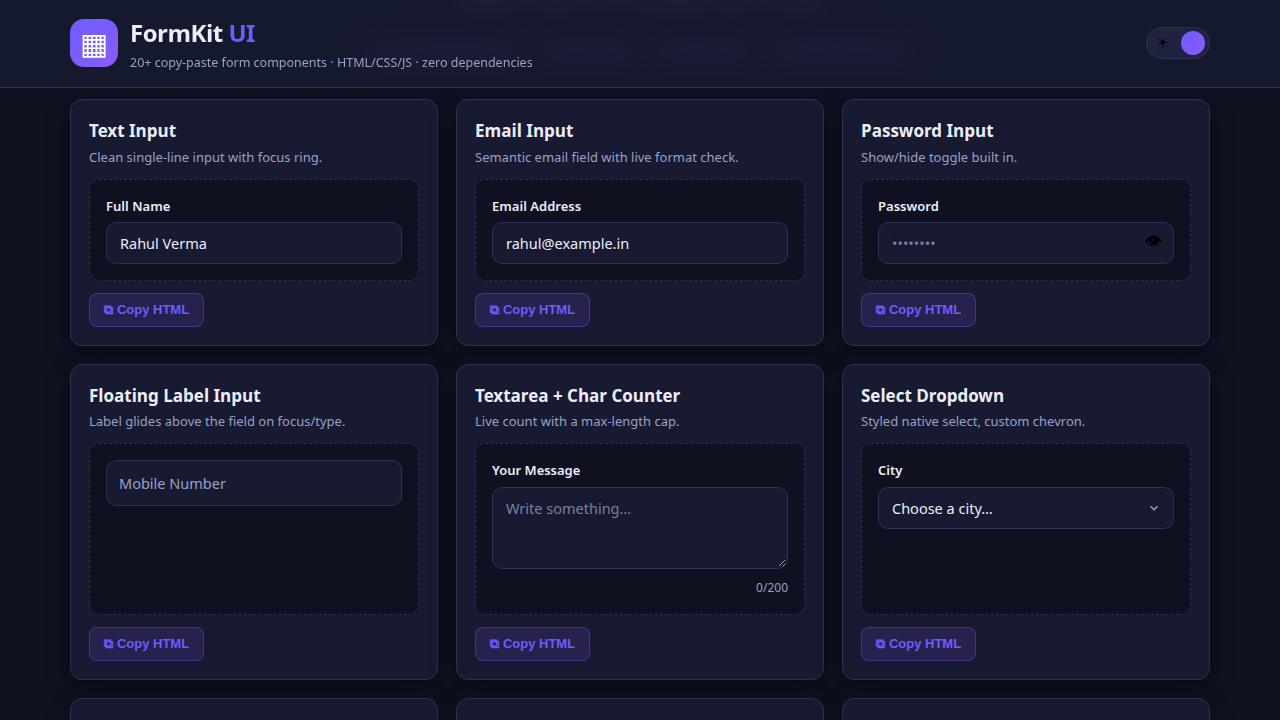
Task: Focus the Full Name input field
Action: [254, 243]
